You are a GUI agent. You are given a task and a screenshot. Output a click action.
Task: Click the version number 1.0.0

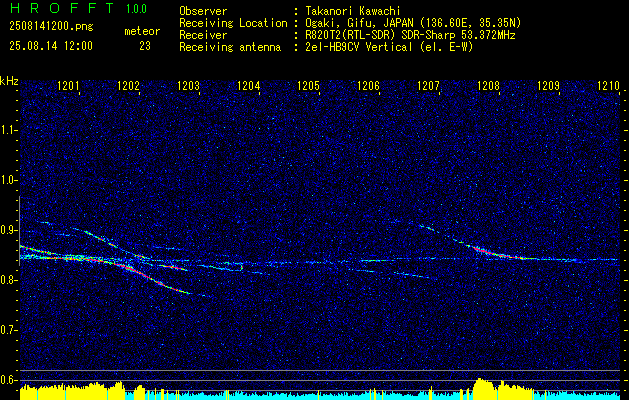[x=136, y=8]
